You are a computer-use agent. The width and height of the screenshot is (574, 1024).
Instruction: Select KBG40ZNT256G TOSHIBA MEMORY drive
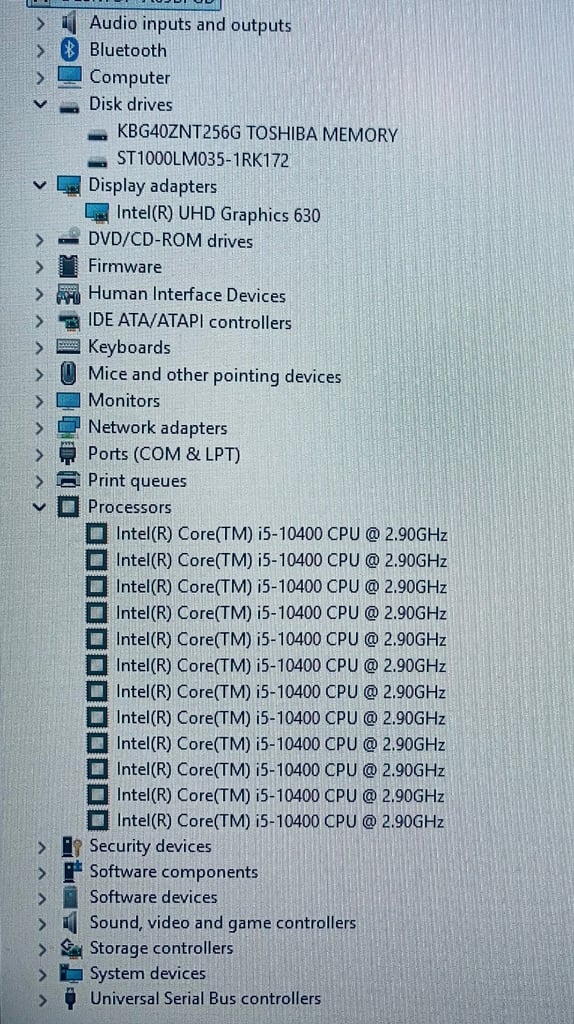[257, 135]
